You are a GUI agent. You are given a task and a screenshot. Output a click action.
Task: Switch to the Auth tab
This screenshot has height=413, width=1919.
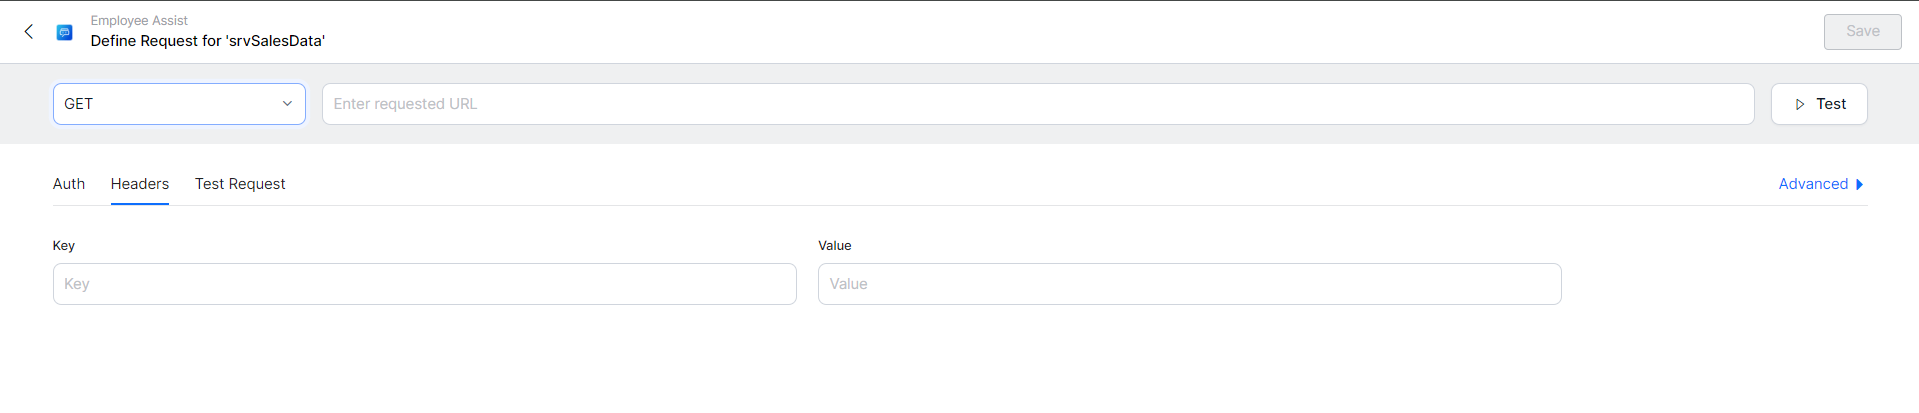pos(69,184)
